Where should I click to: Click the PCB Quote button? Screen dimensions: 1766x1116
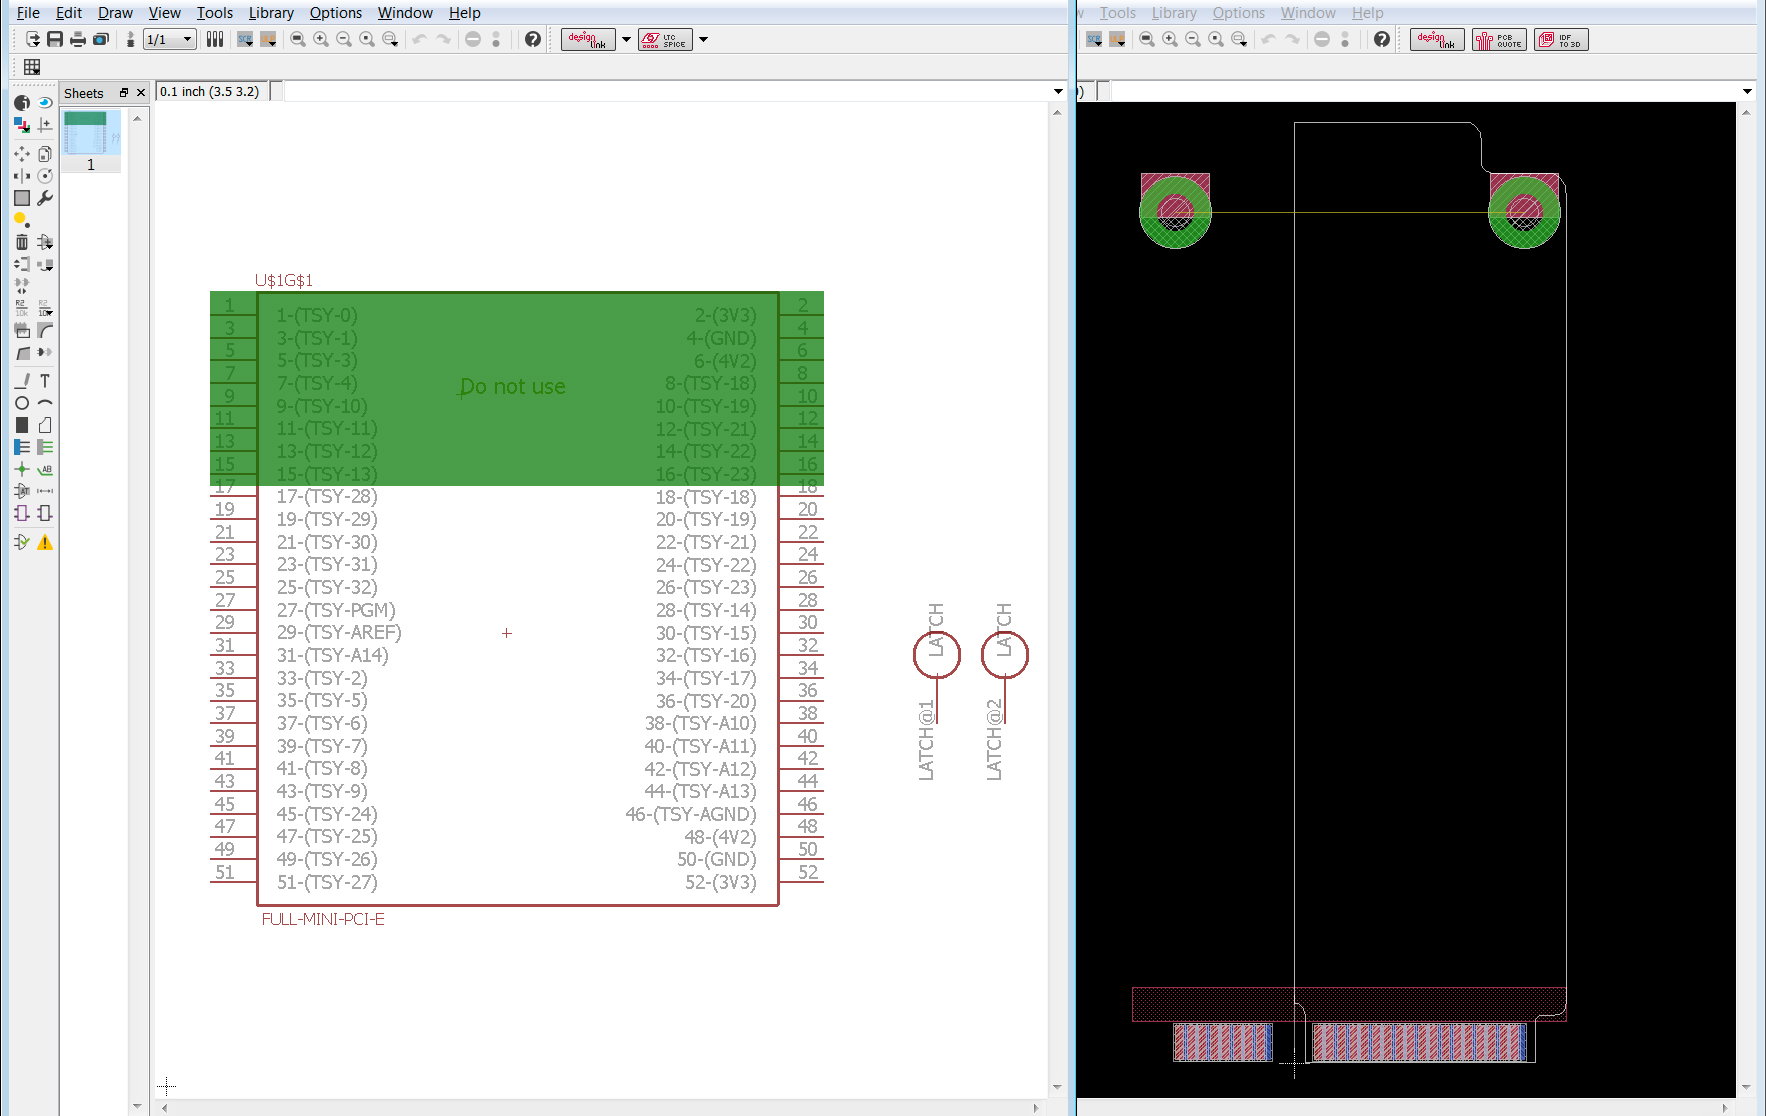(1498, 39)
